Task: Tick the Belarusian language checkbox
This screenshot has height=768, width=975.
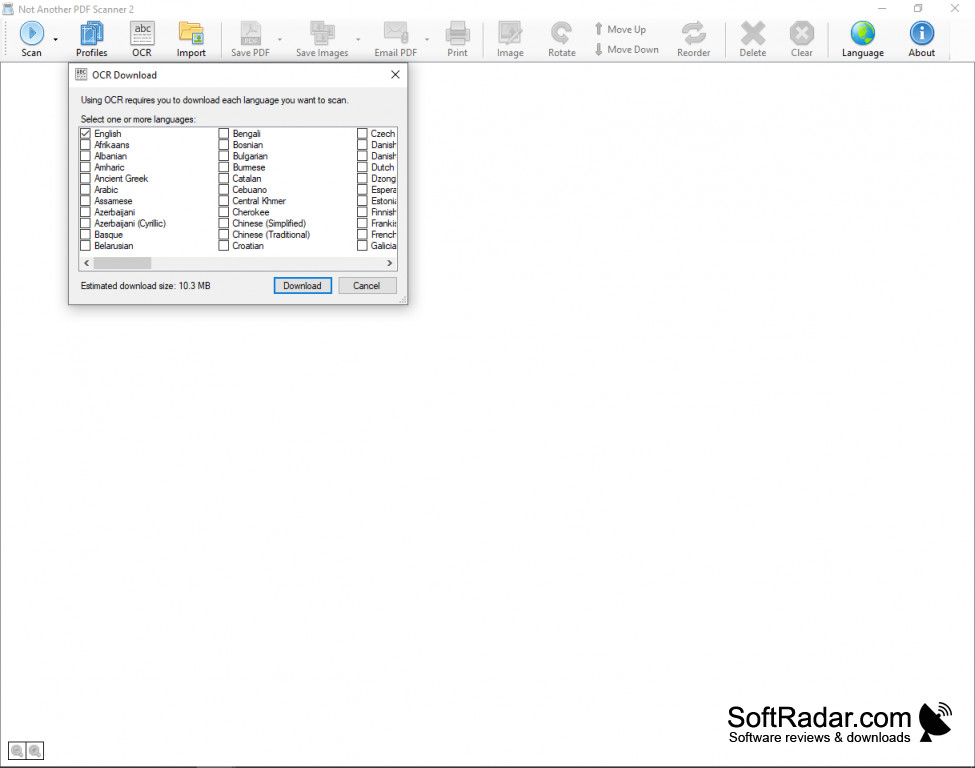Action: pyautogui.click(x=85, y=246)
